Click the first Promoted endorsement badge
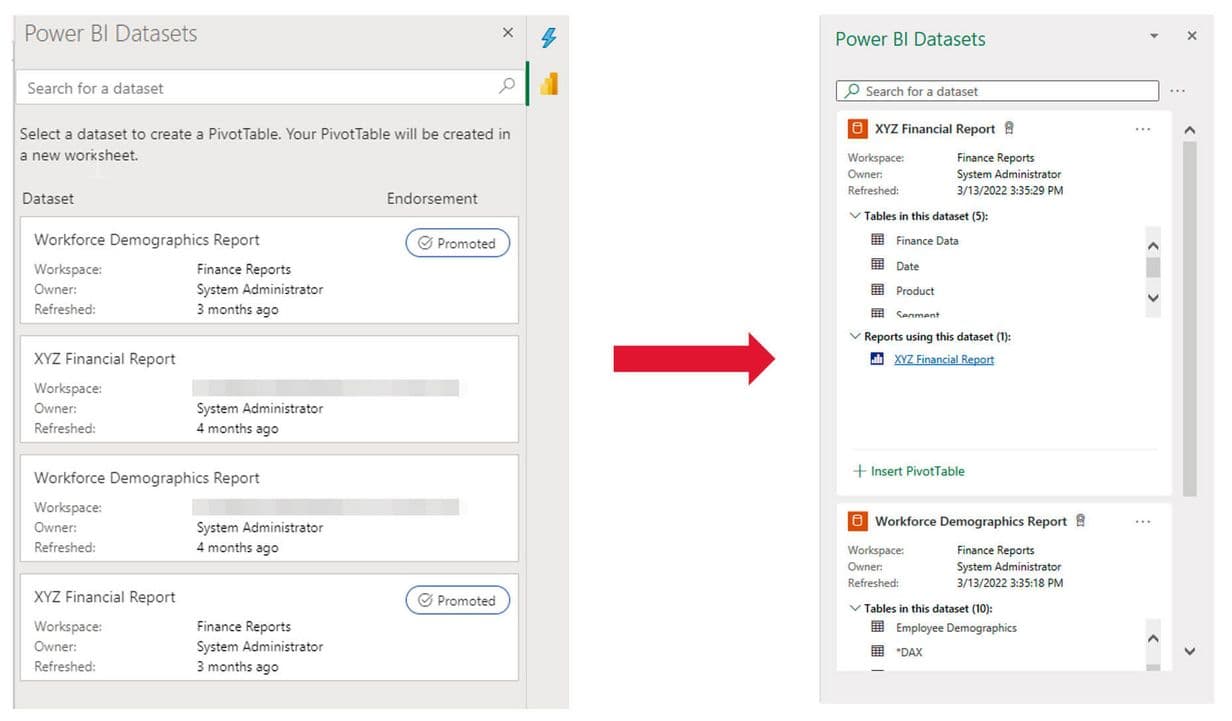 click(x=457, y=243)
